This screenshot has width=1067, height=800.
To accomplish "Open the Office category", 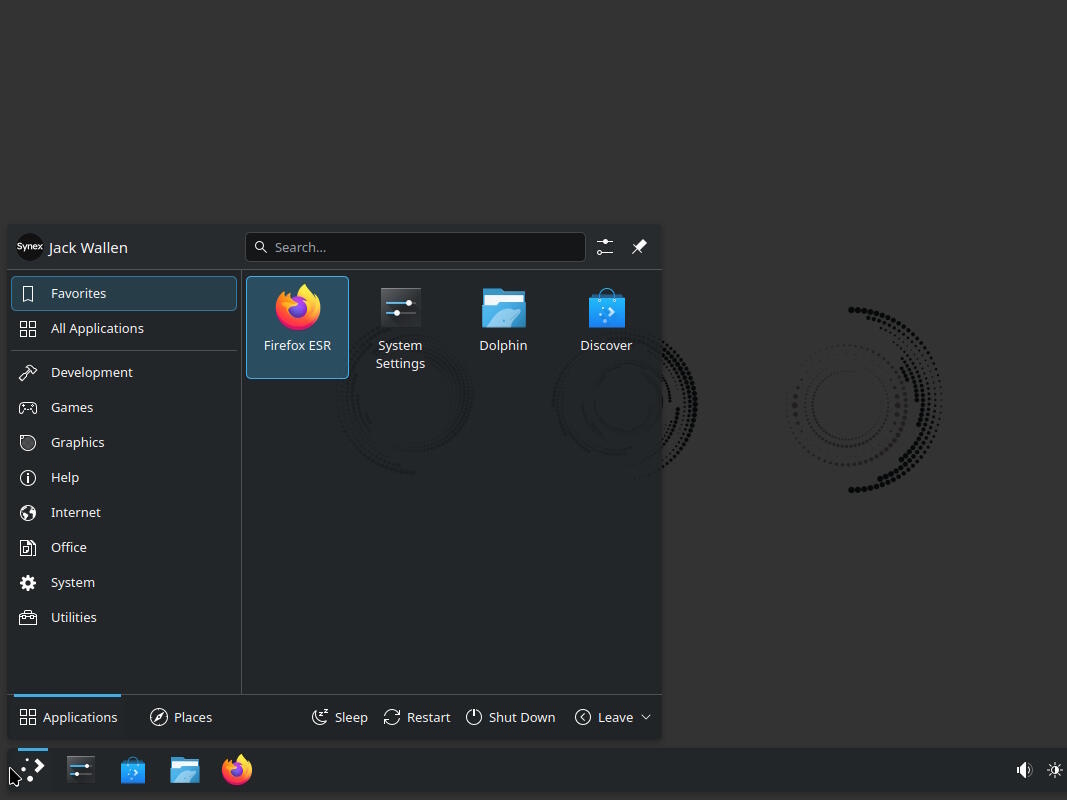I will click(124, 547).
